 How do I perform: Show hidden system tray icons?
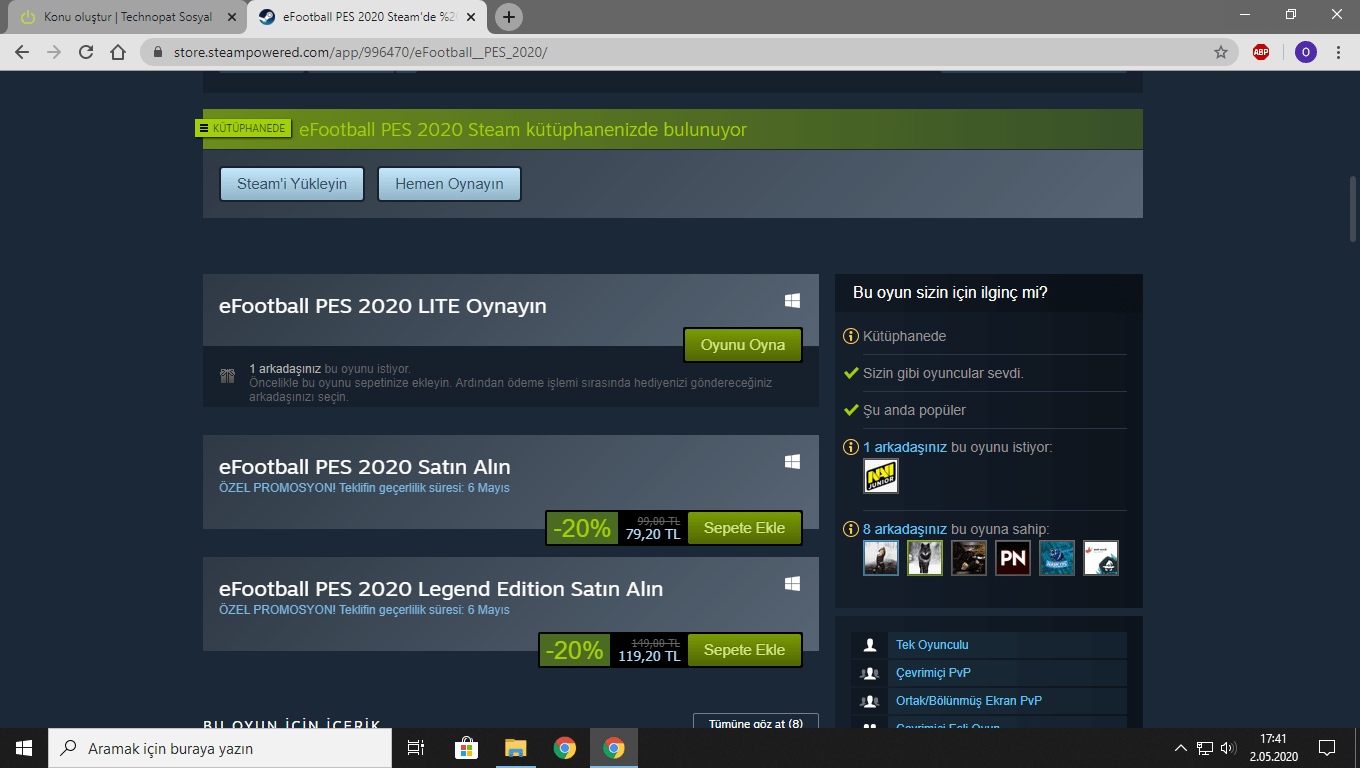(x=1180, y=748)
